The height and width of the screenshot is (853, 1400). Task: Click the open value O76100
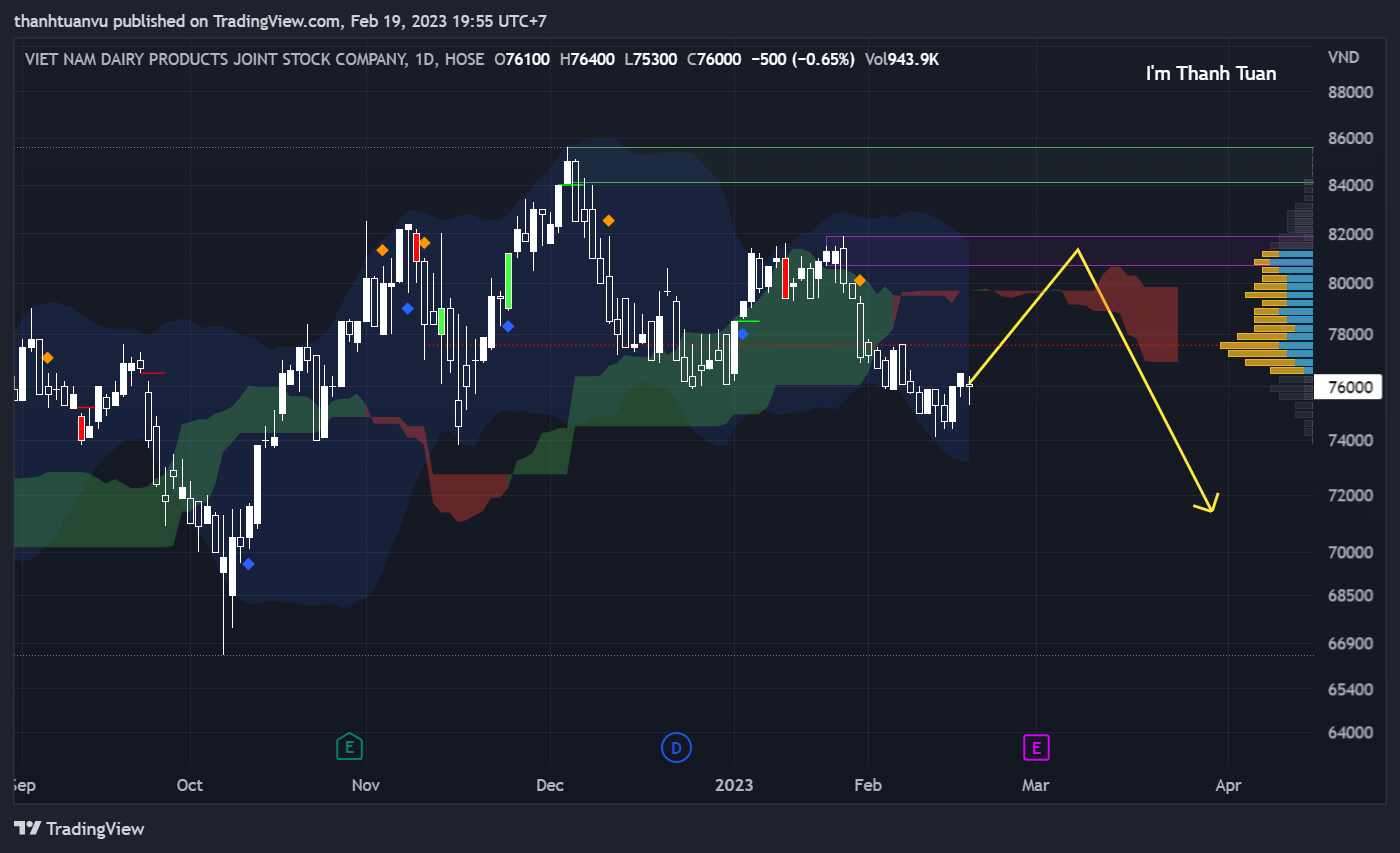(x=522, y=59)
